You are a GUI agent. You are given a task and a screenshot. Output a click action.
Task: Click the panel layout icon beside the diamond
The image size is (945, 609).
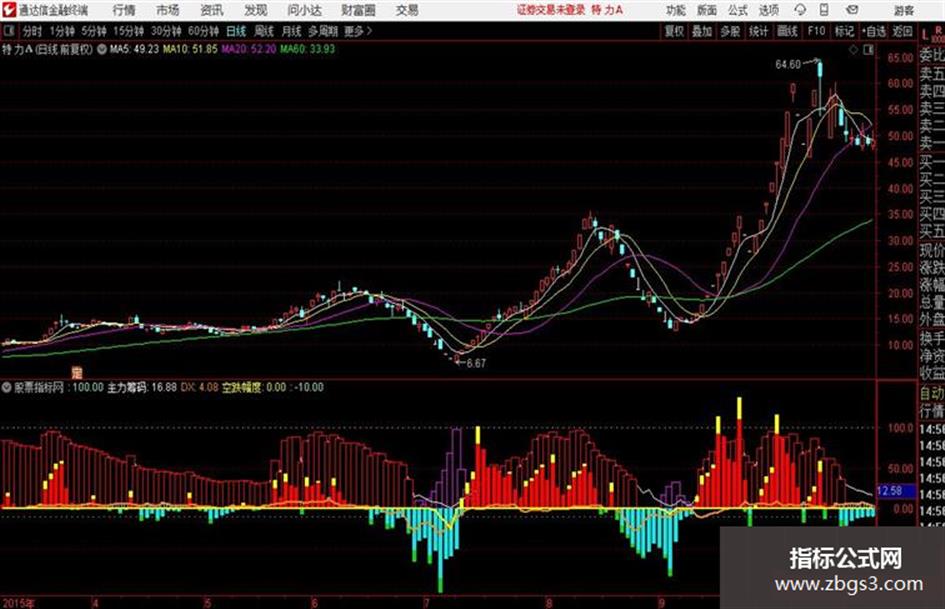[x=868, y=50]
